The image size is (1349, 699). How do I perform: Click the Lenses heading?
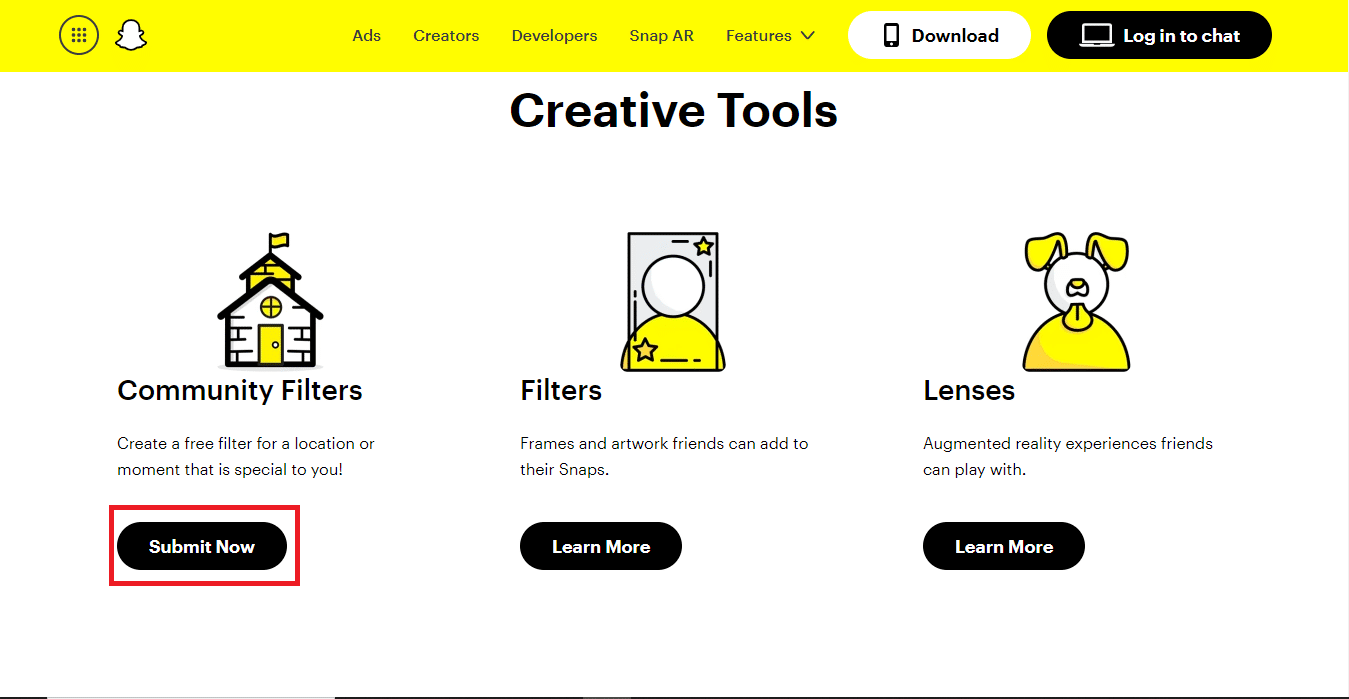click(x=969, y=390)
